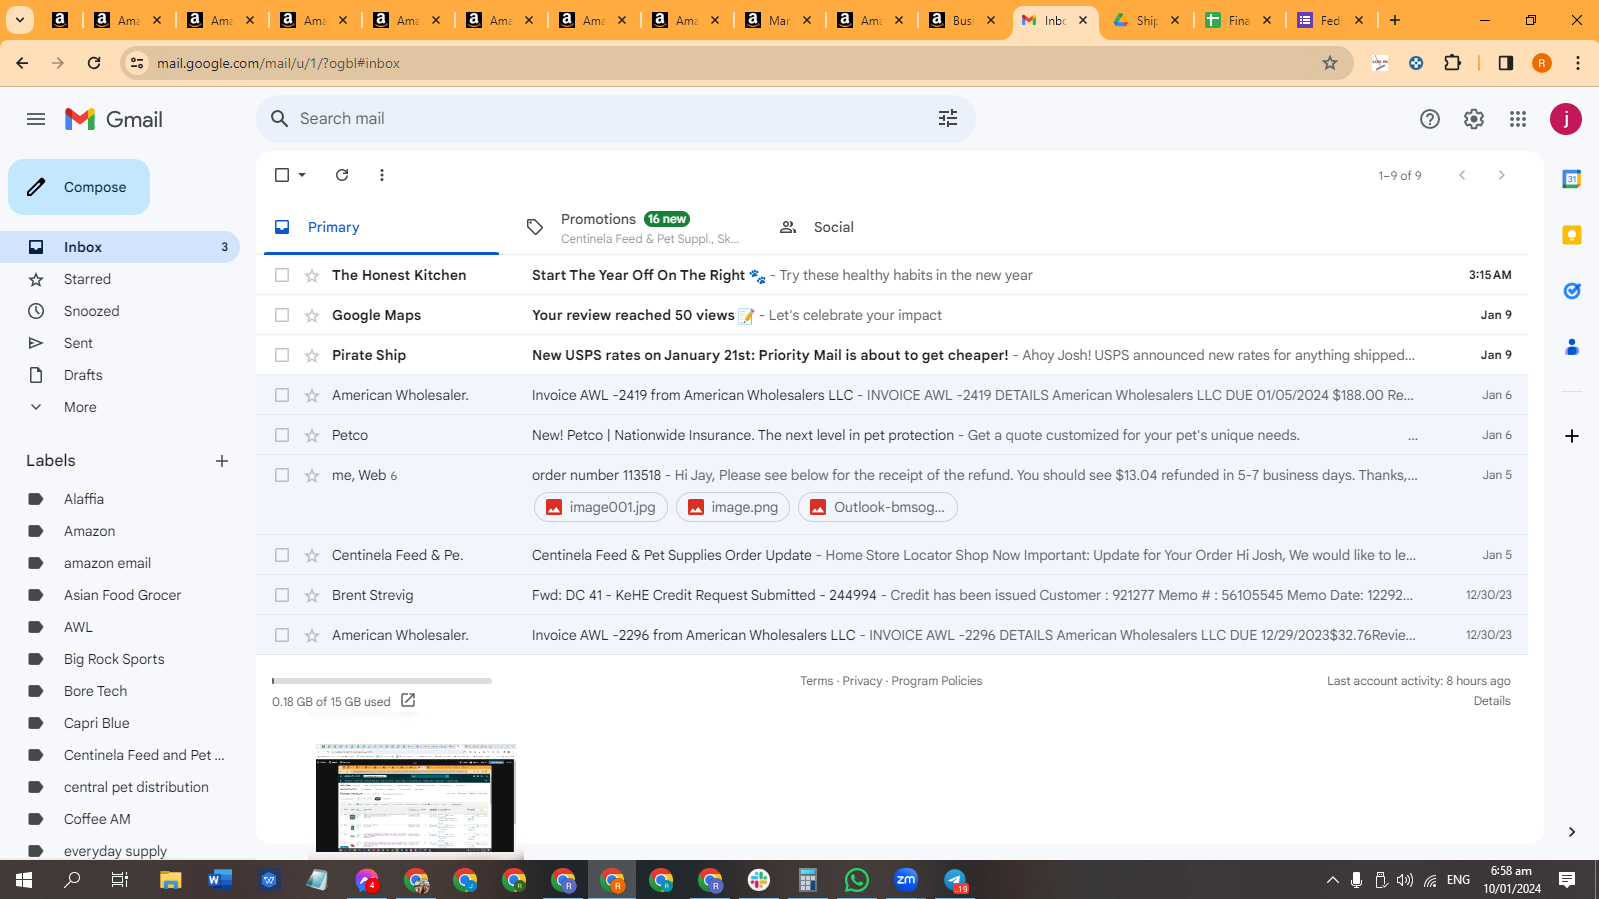Screen dimensions: 1599x899
Task: Open Chrome tab search dropdown
Action: point(19,20)
